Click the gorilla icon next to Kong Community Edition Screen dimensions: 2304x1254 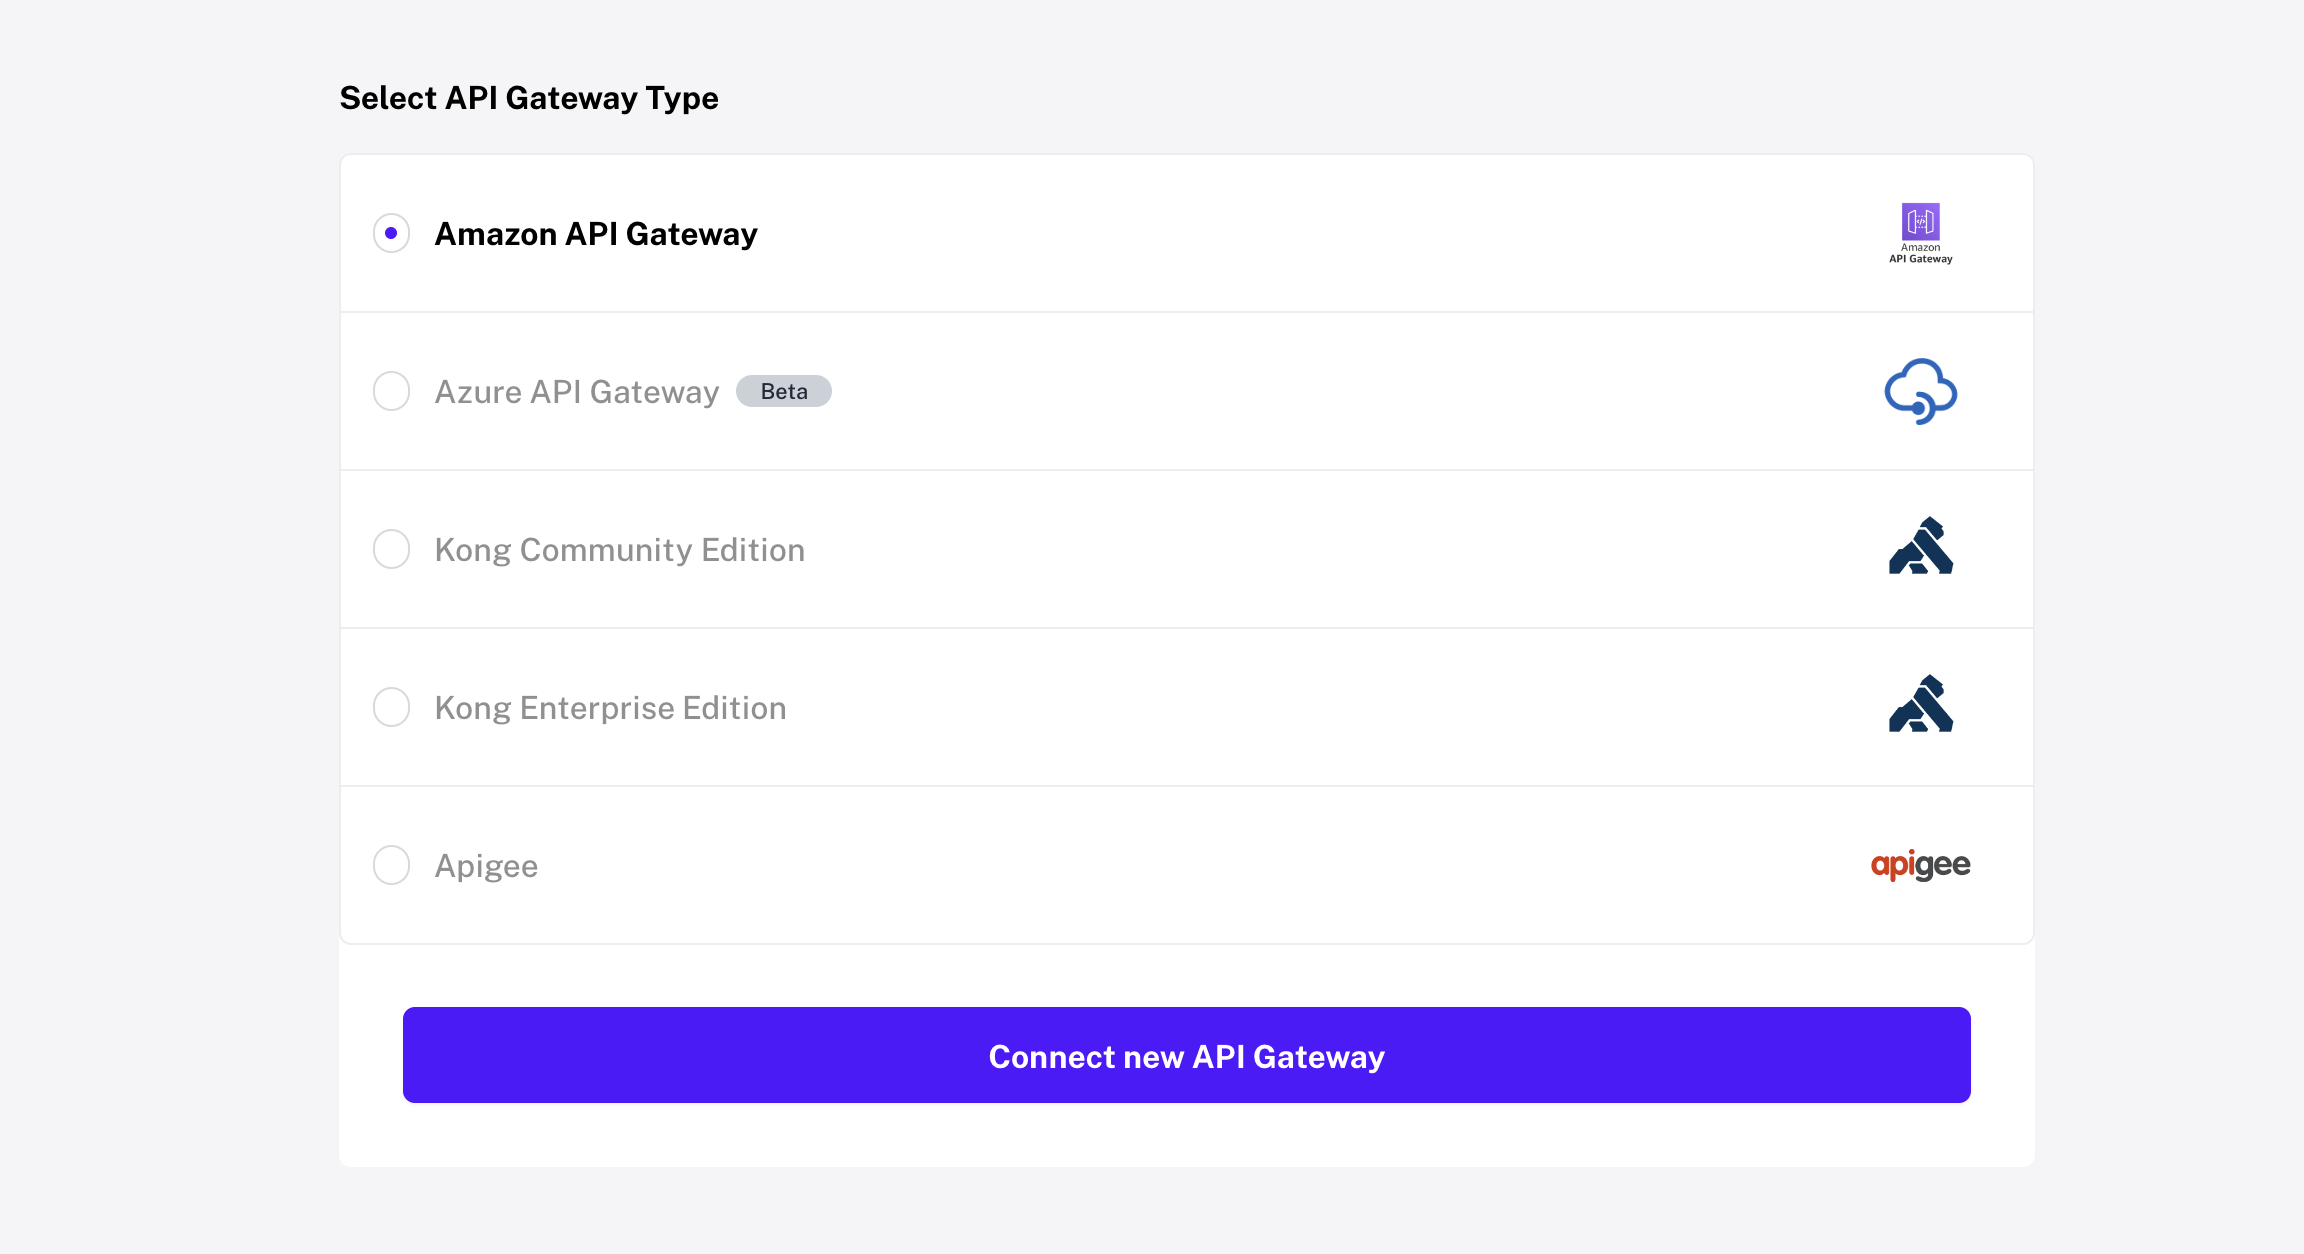[x=1918, y=549]
